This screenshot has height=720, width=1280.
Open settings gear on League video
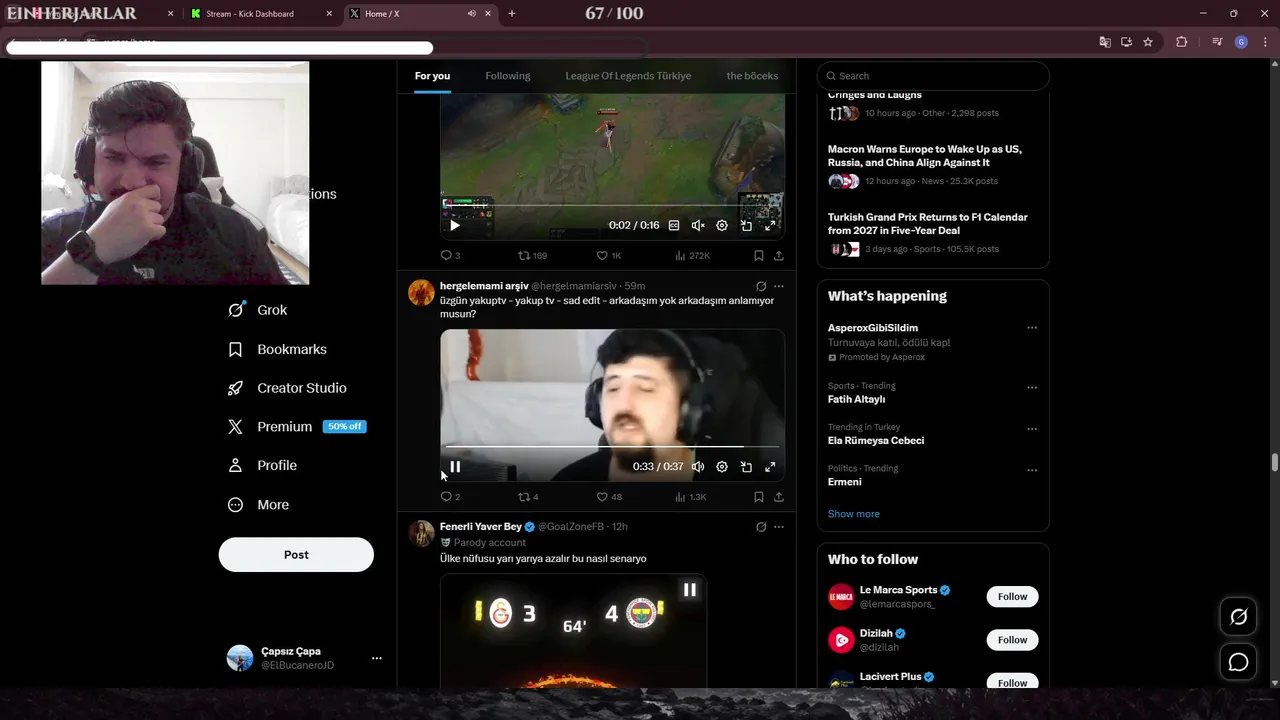(x=722, y=226)
